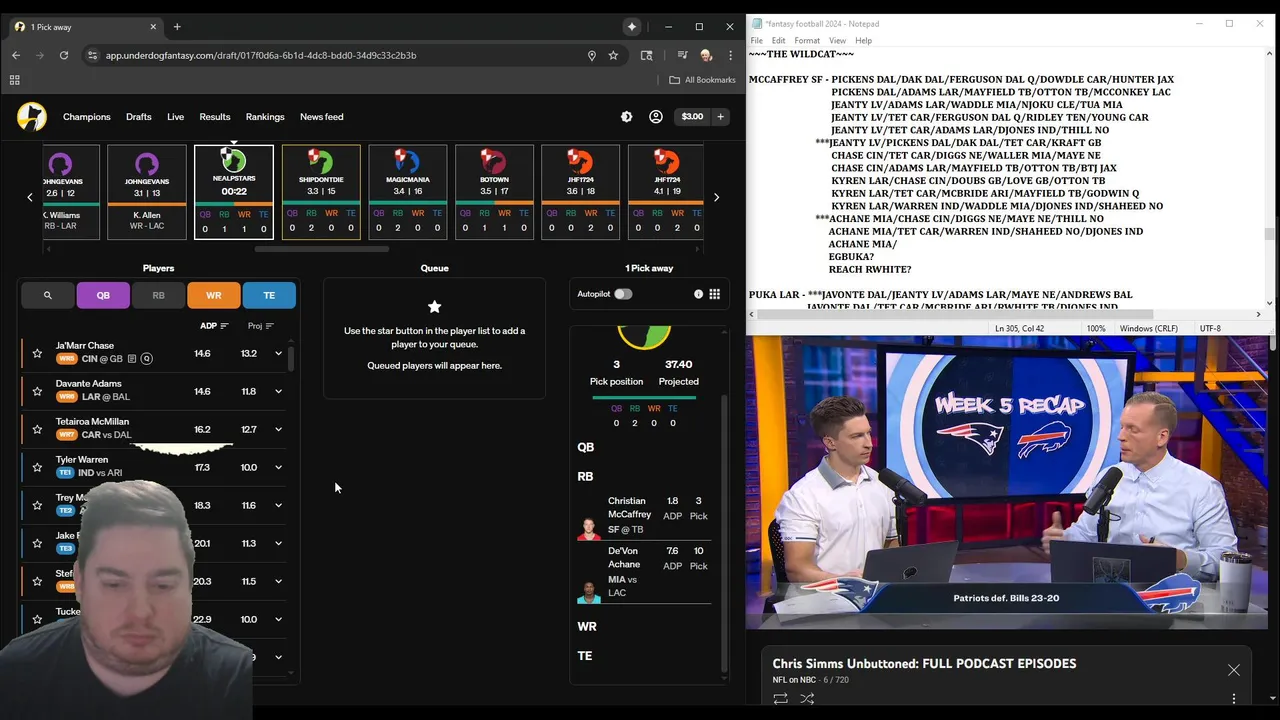Expand the 20.1 ADP player row chevron

click(278, 543)
